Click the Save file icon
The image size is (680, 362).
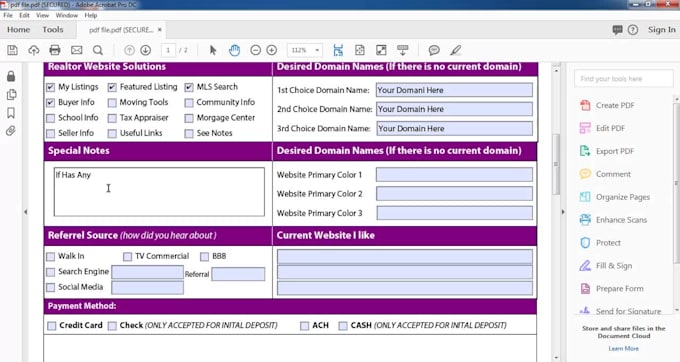pyautogui.click(x=13, y=50)
